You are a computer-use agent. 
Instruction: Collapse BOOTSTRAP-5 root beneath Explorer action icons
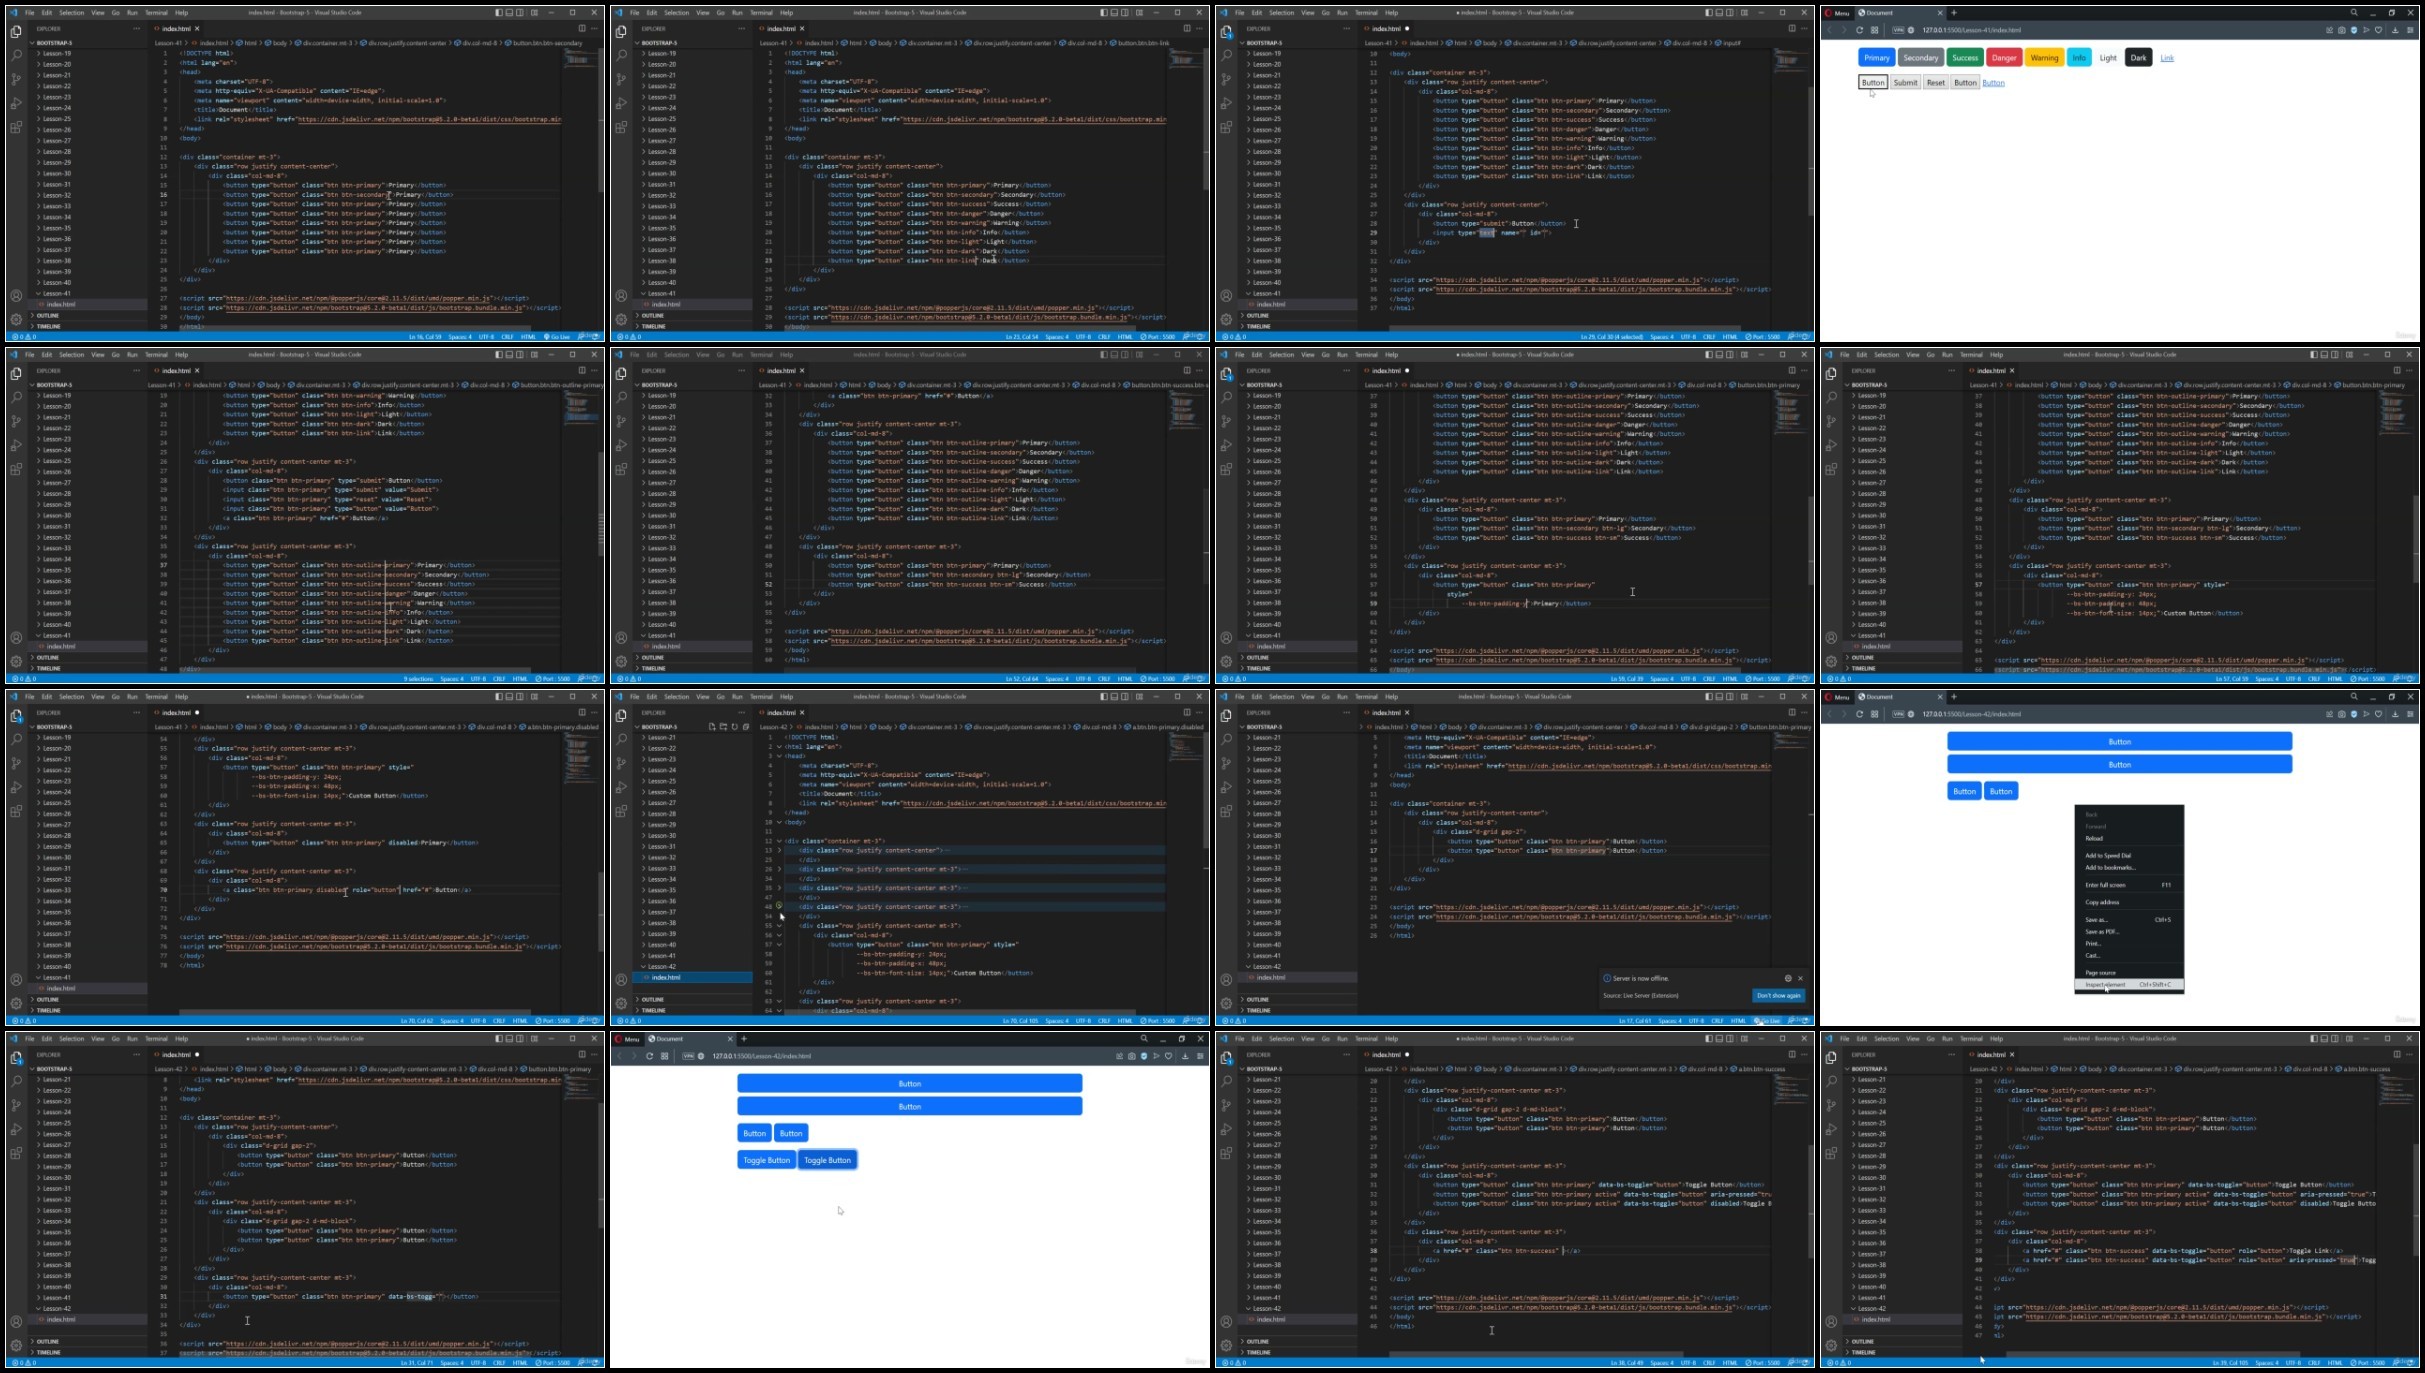tap(659, 727)
